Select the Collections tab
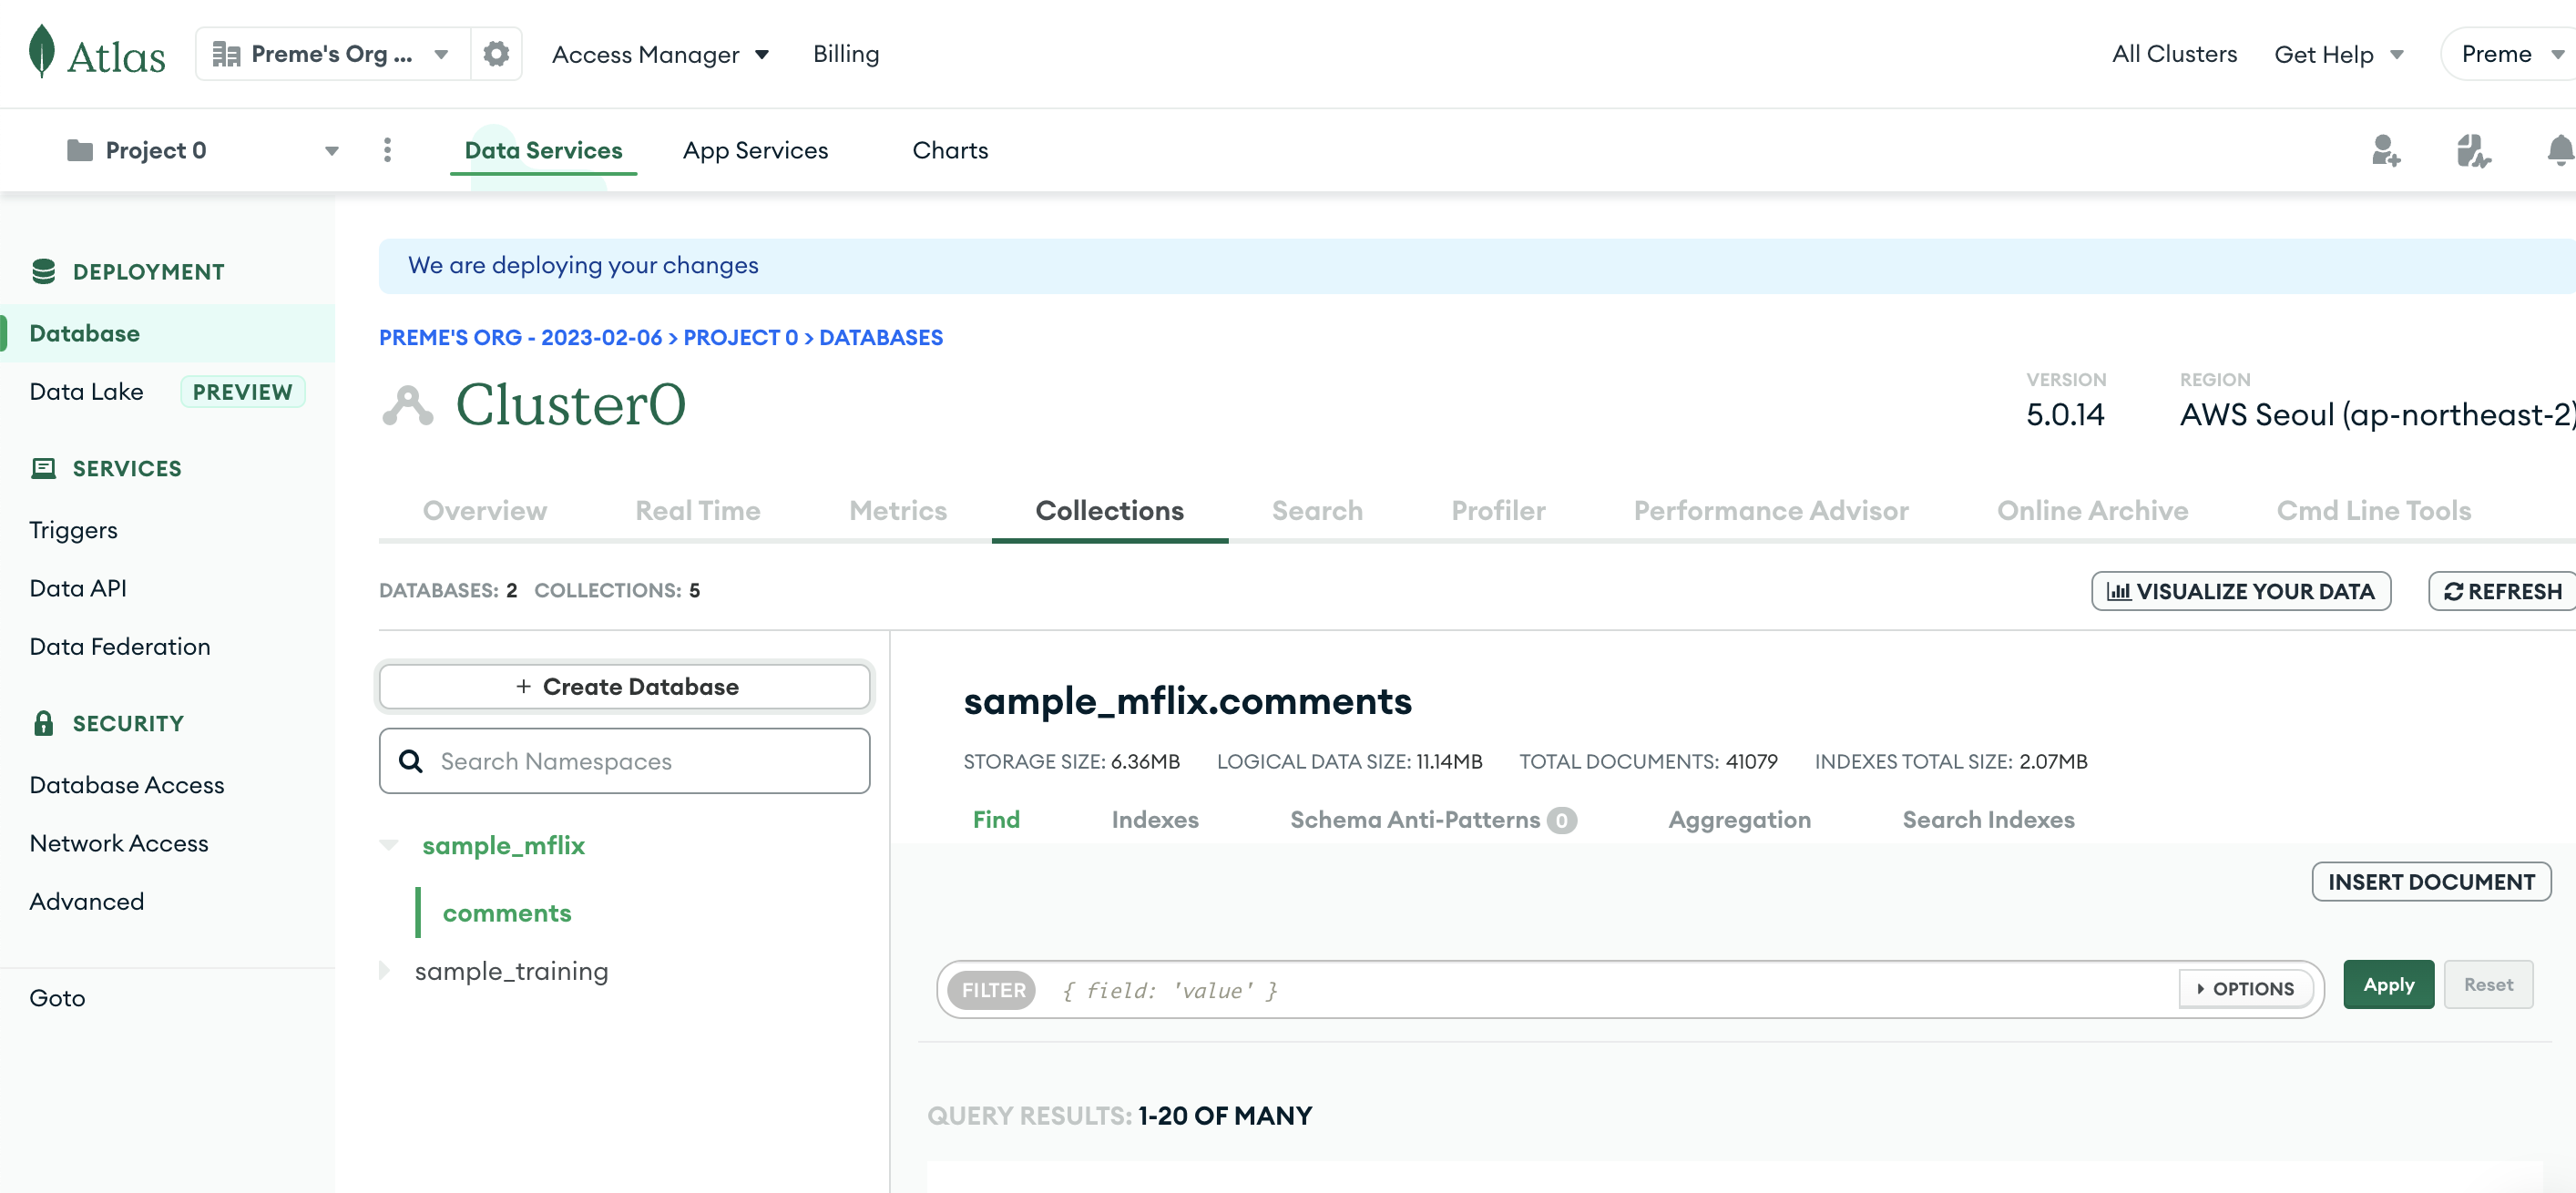The image size is (2576, 1193). 1110,511
